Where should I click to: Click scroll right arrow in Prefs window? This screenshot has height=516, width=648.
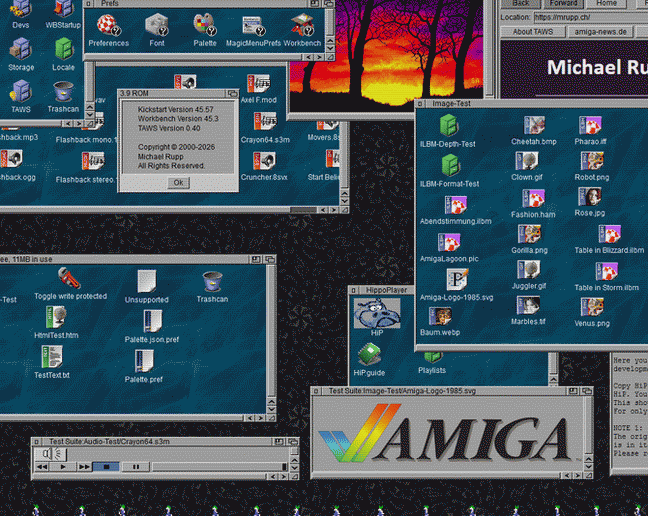pyautogui.click(x=319, y=57)
